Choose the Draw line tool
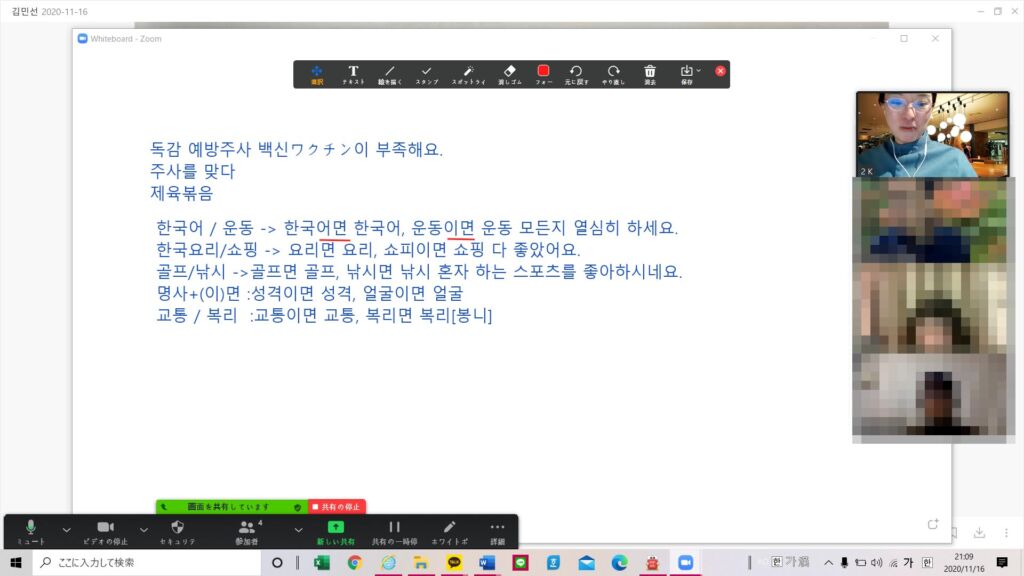 pos(390,74)
